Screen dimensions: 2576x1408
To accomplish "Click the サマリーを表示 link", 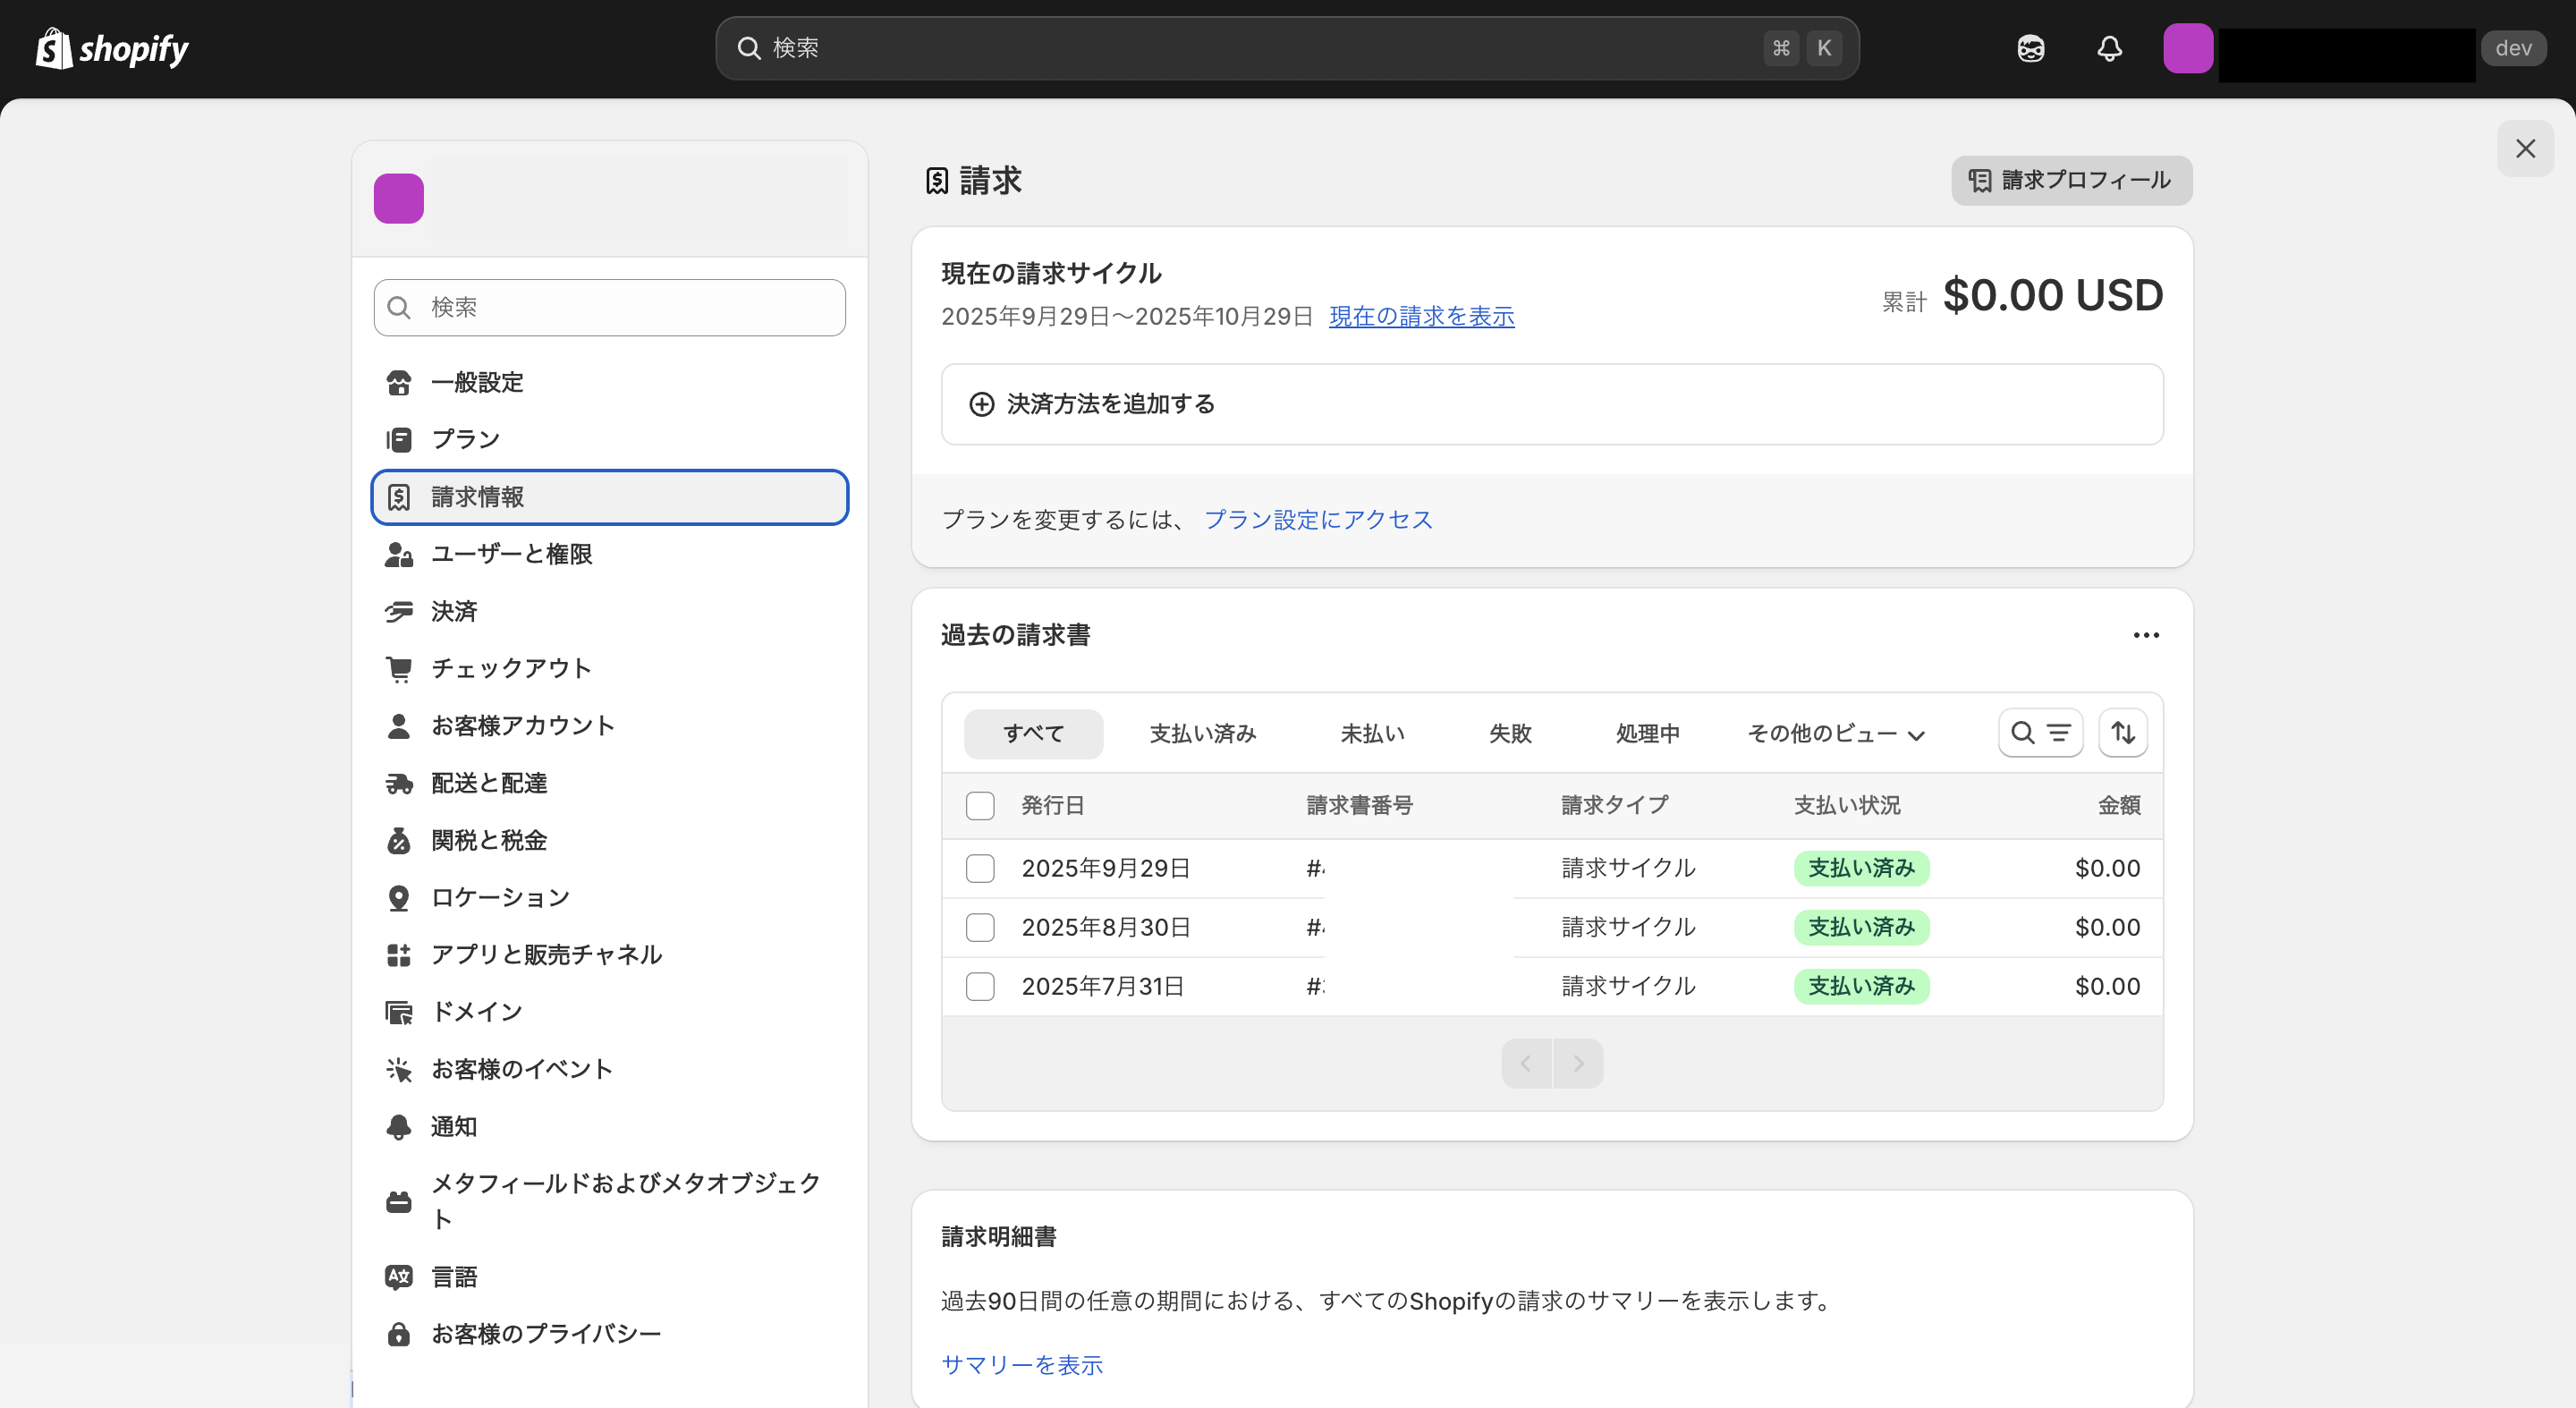I will click(1021, 1364).
